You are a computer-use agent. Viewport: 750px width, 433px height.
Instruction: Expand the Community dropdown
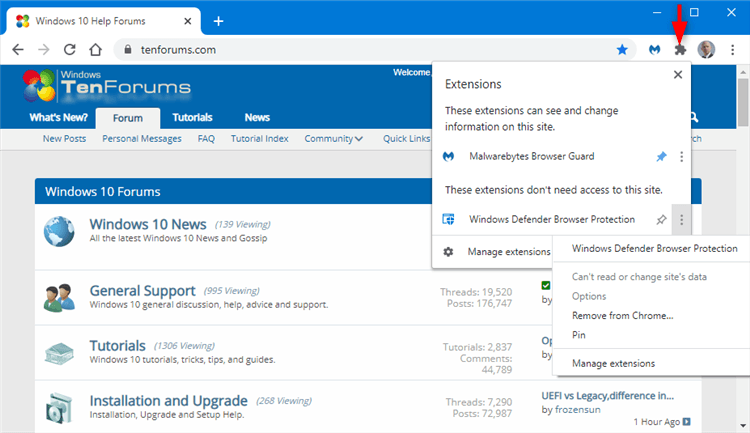click(333, 139)
